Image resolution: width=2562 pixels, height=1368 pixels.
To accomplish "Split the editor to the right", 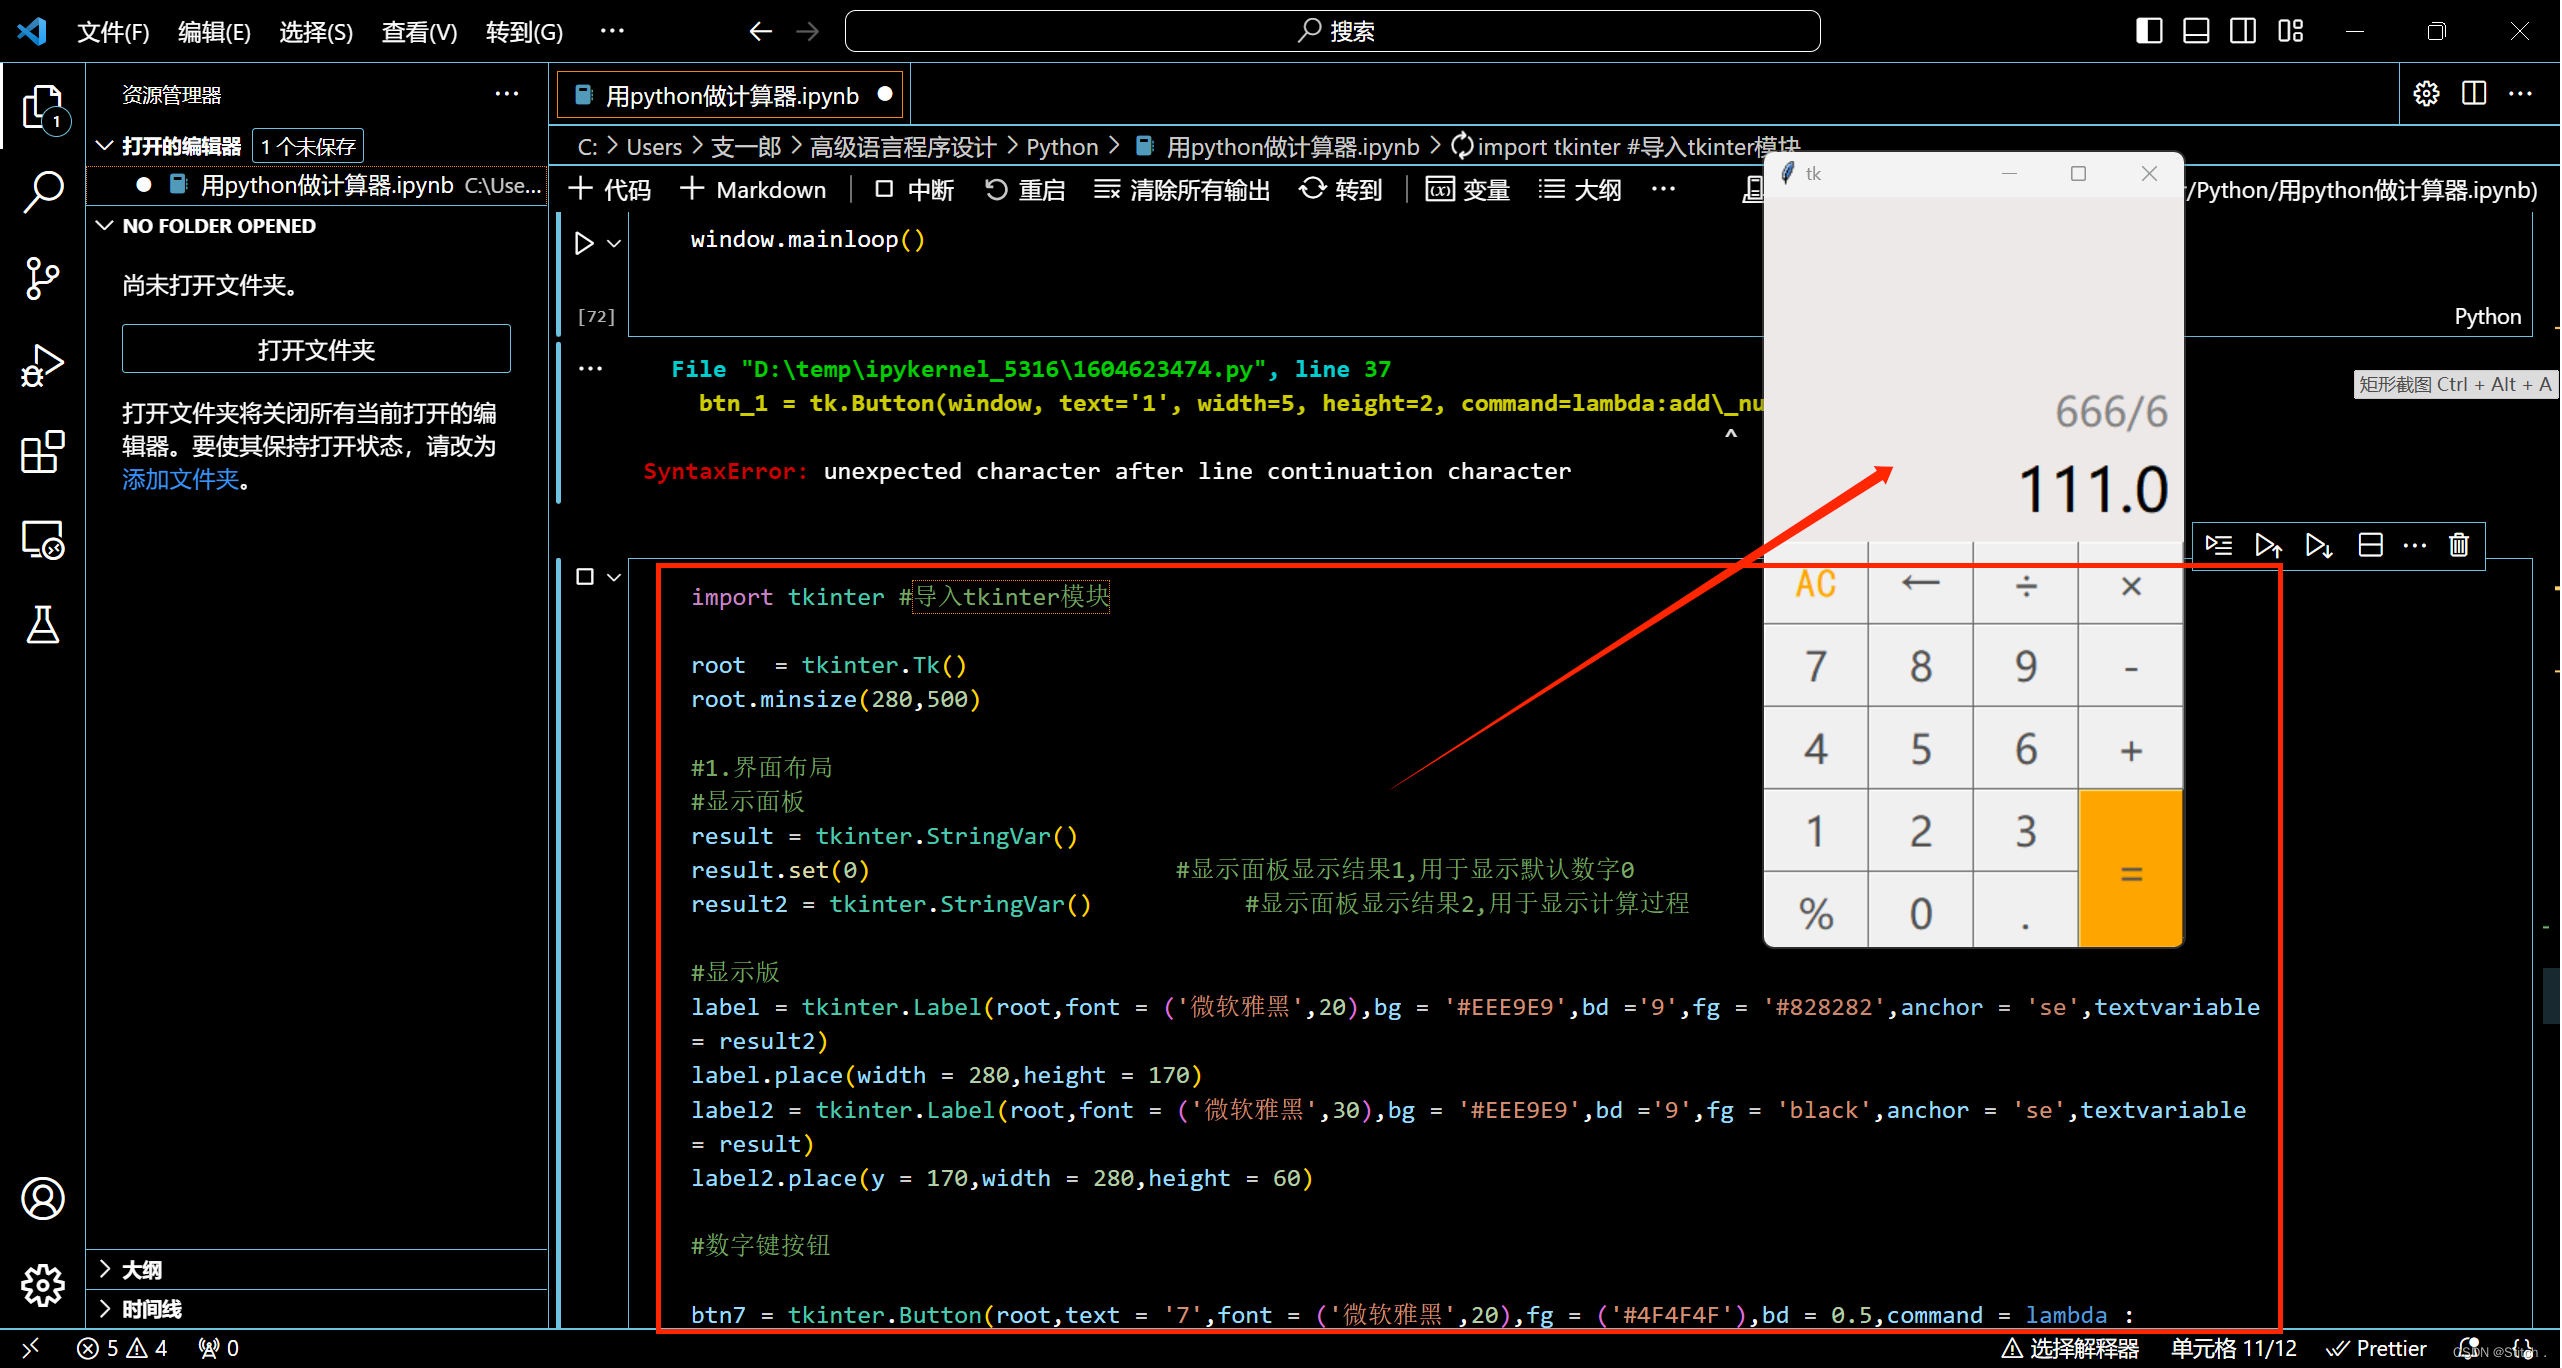I will point(2474,94).
